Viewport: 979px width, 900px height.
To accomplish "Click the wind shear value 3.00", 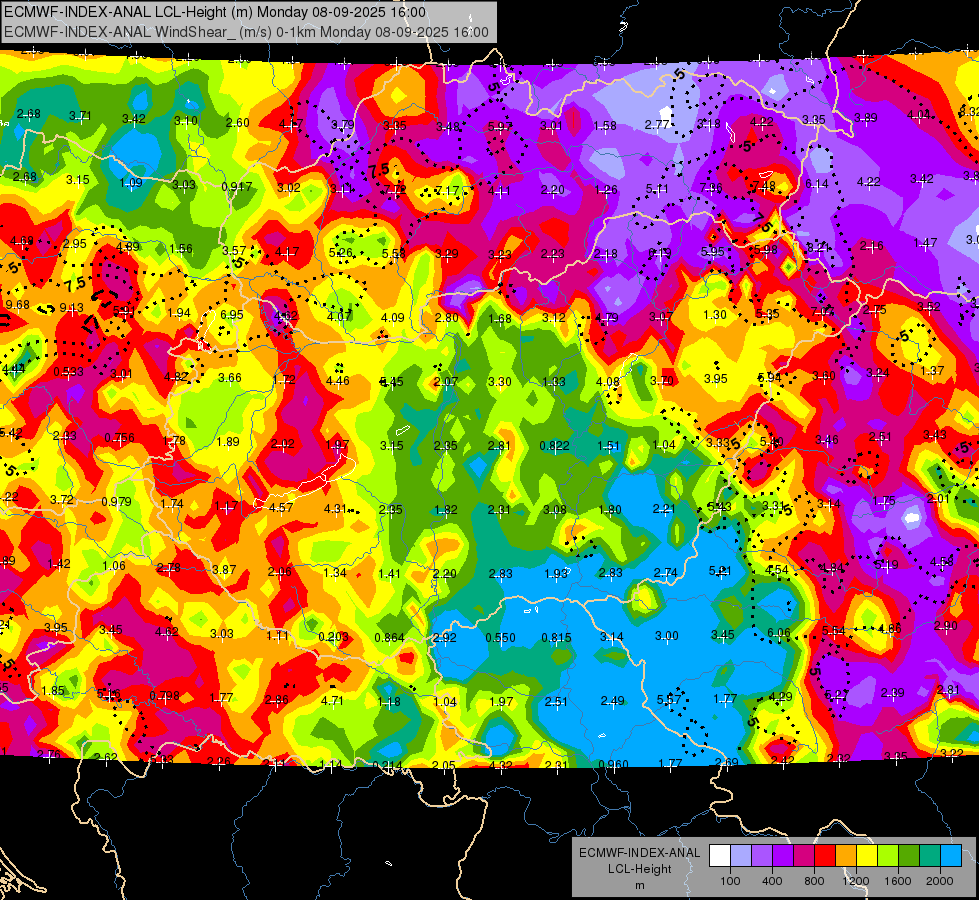I will (x=666, y=635).
